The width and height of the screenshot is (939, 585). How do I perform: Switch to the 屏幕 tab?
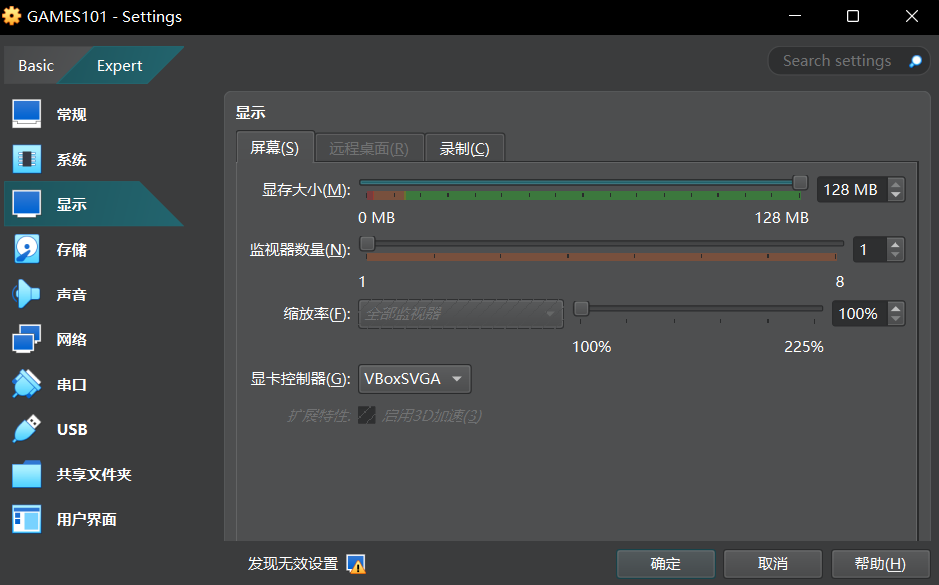(274, 148)
